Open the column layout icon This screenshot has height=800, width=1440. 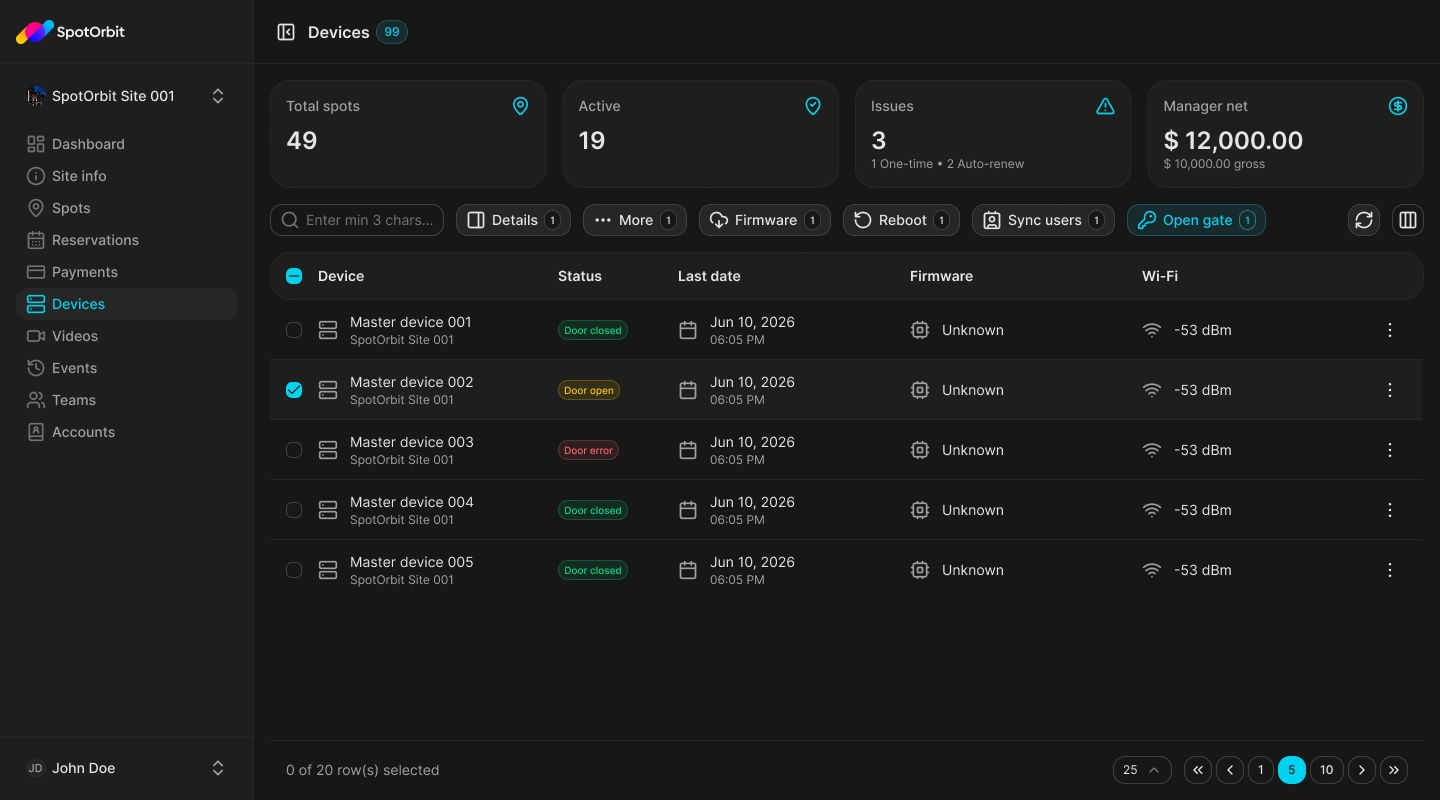(1408, 220)
